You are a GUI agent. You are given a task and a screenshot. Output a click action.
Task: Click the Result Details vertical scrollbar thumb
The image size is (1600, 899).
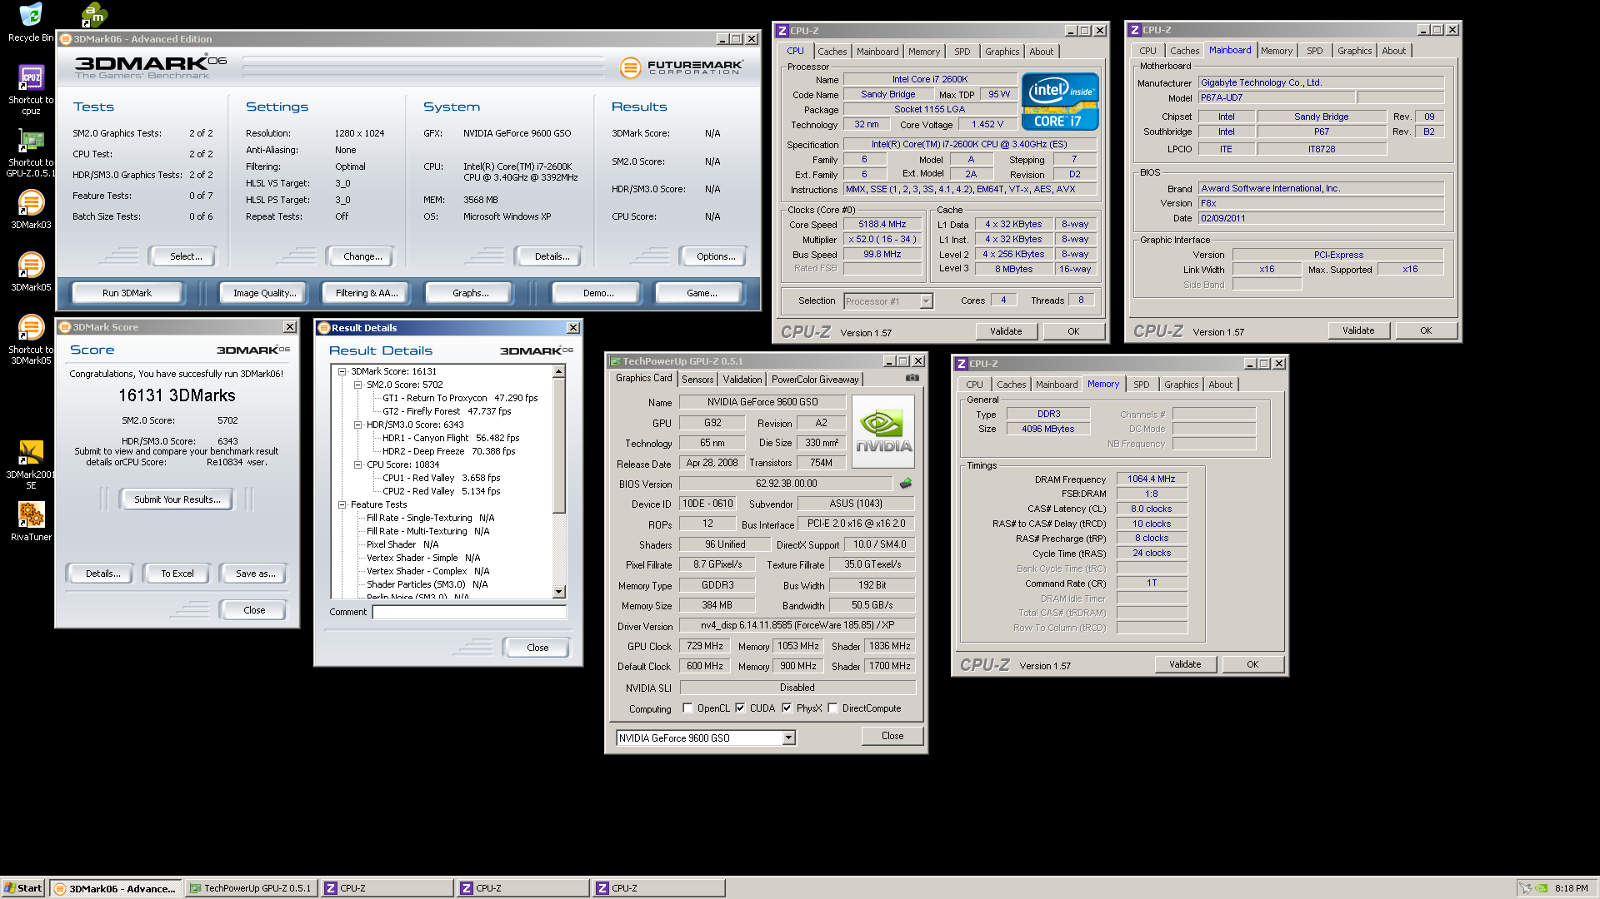point(559,445)
